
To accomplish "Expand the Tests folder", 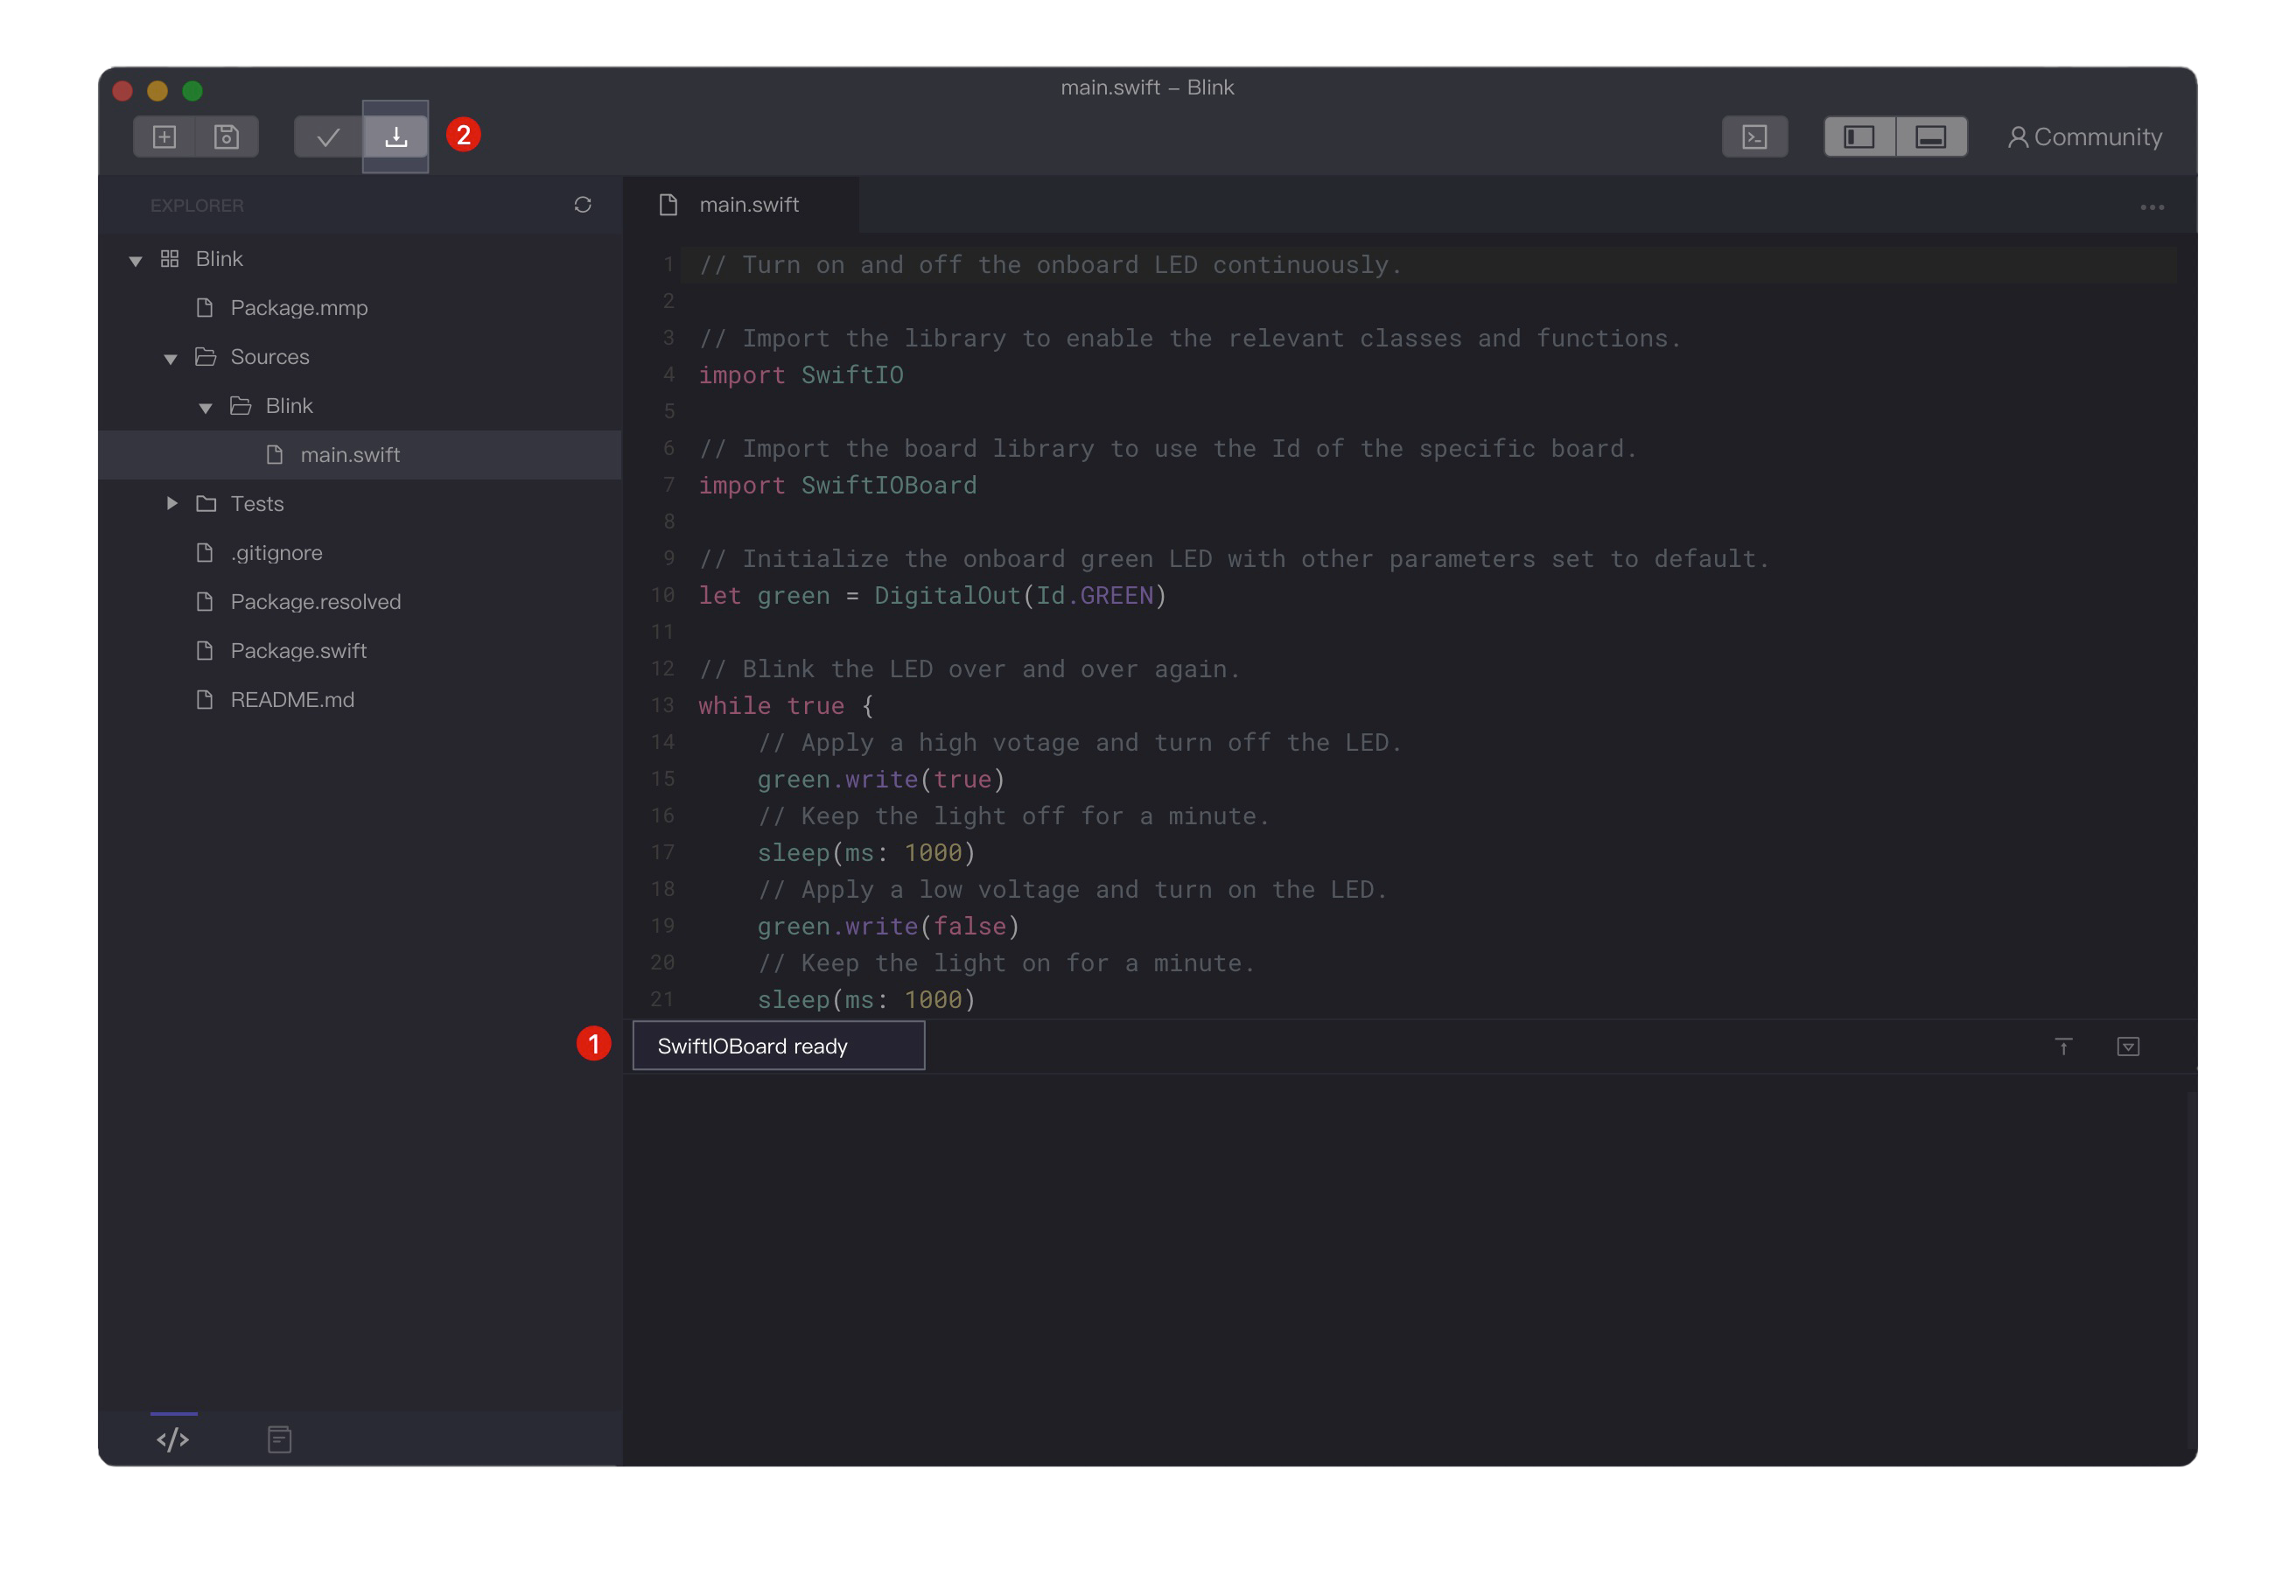I will tap(171, 503).
